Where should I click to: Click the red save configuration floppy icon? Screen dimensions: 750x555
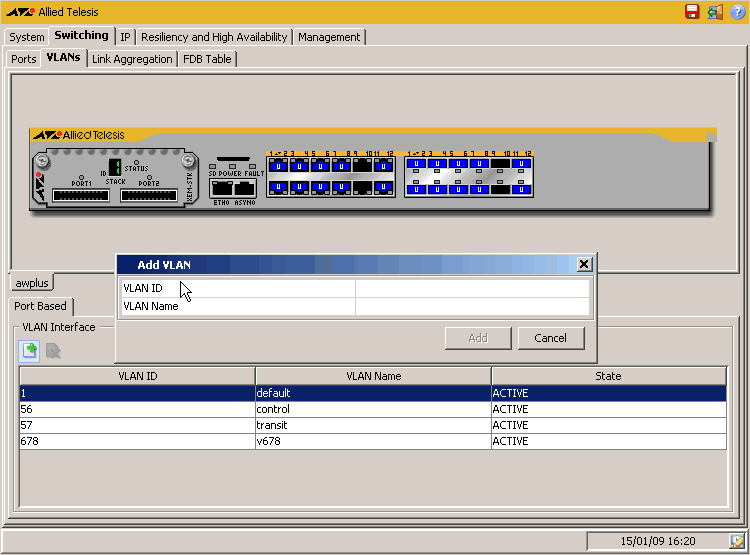pyautogui.click(x=692, y=11)
